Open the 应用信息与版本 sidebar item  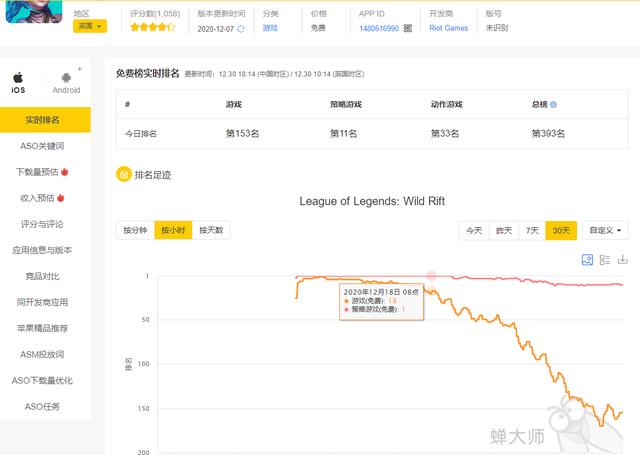[42, 250]
